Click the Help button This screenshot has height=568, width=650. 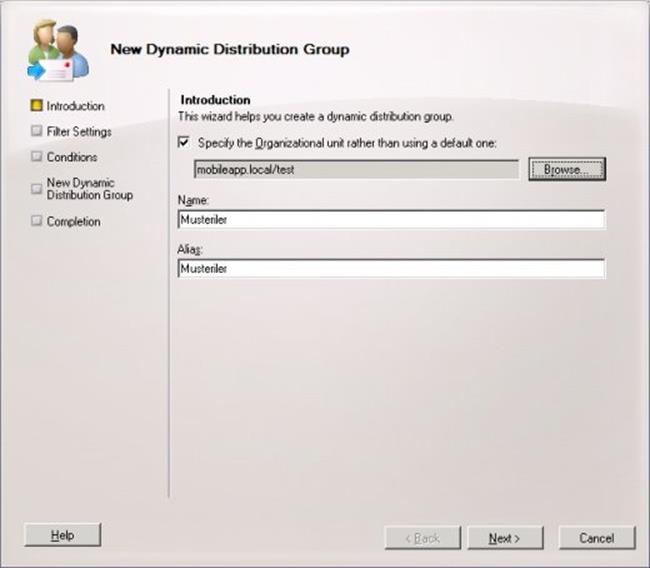(63, 535)
